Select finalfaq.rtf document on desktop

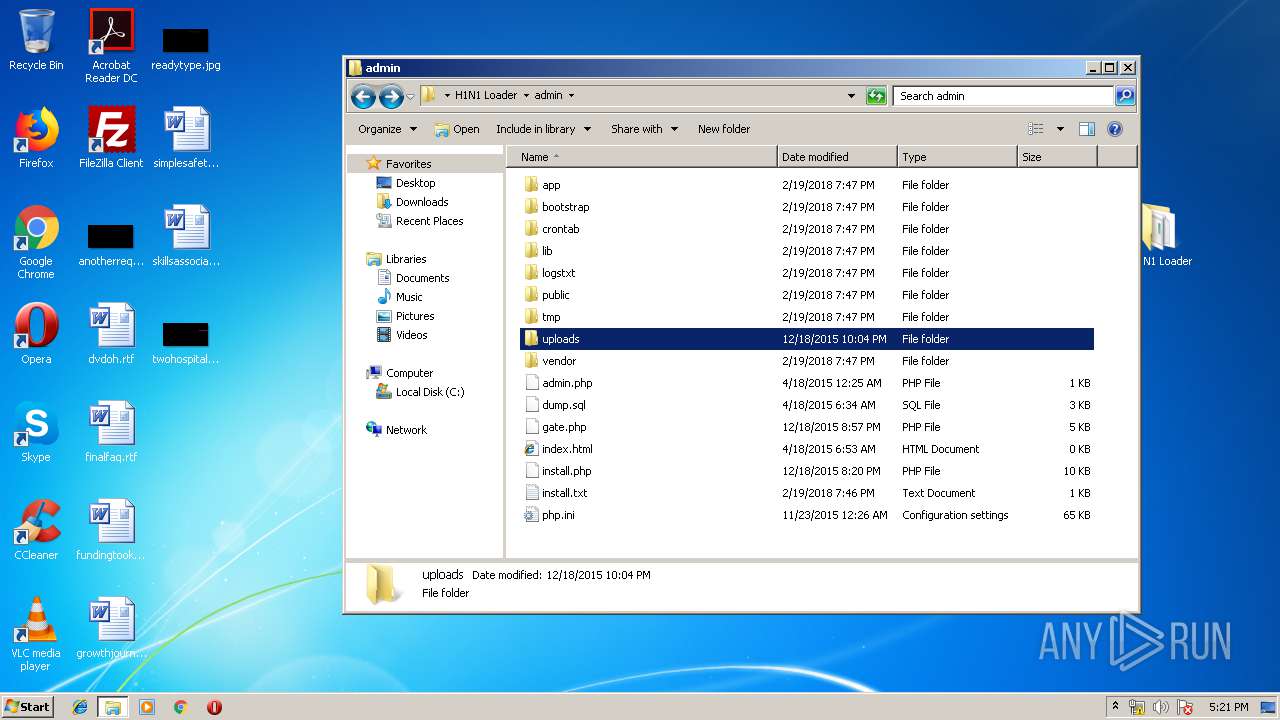coord(111,432)
